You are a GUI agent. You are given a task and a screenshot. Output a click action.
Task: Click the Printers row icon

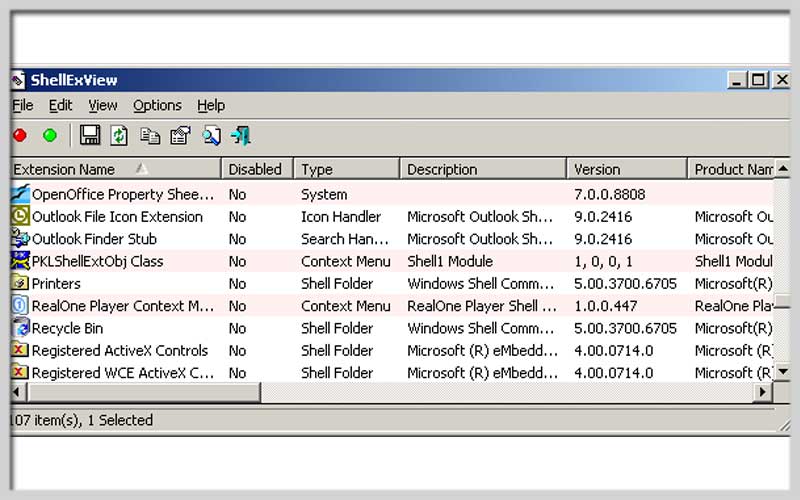click(20, 283)
